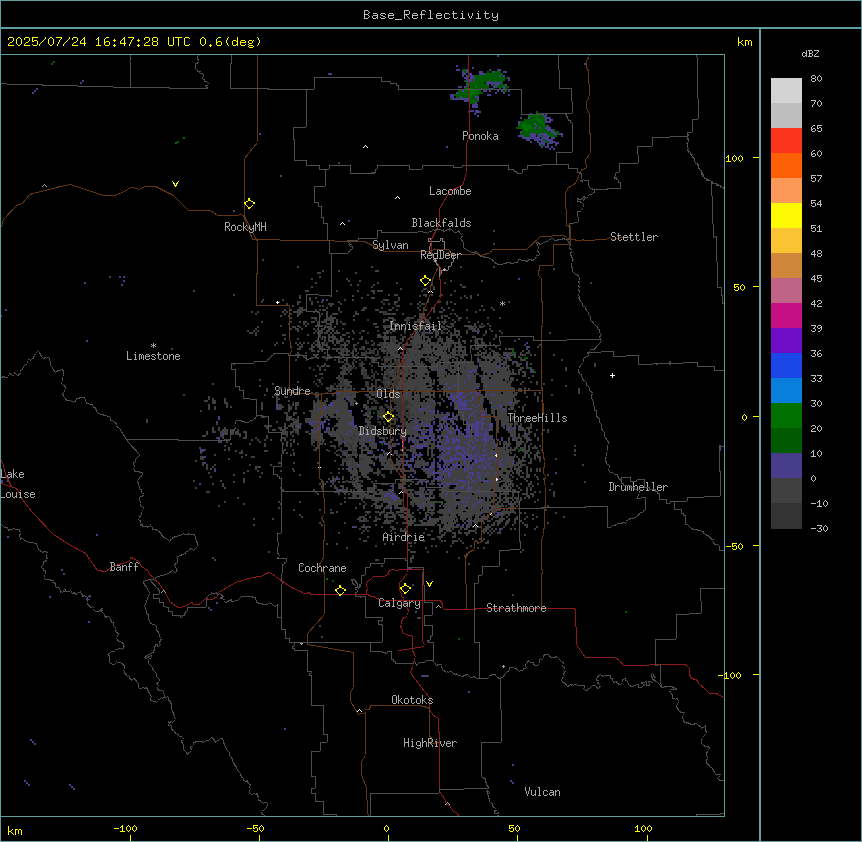Click the green radar echo north of Ponoka

click(x=479, y=86)
